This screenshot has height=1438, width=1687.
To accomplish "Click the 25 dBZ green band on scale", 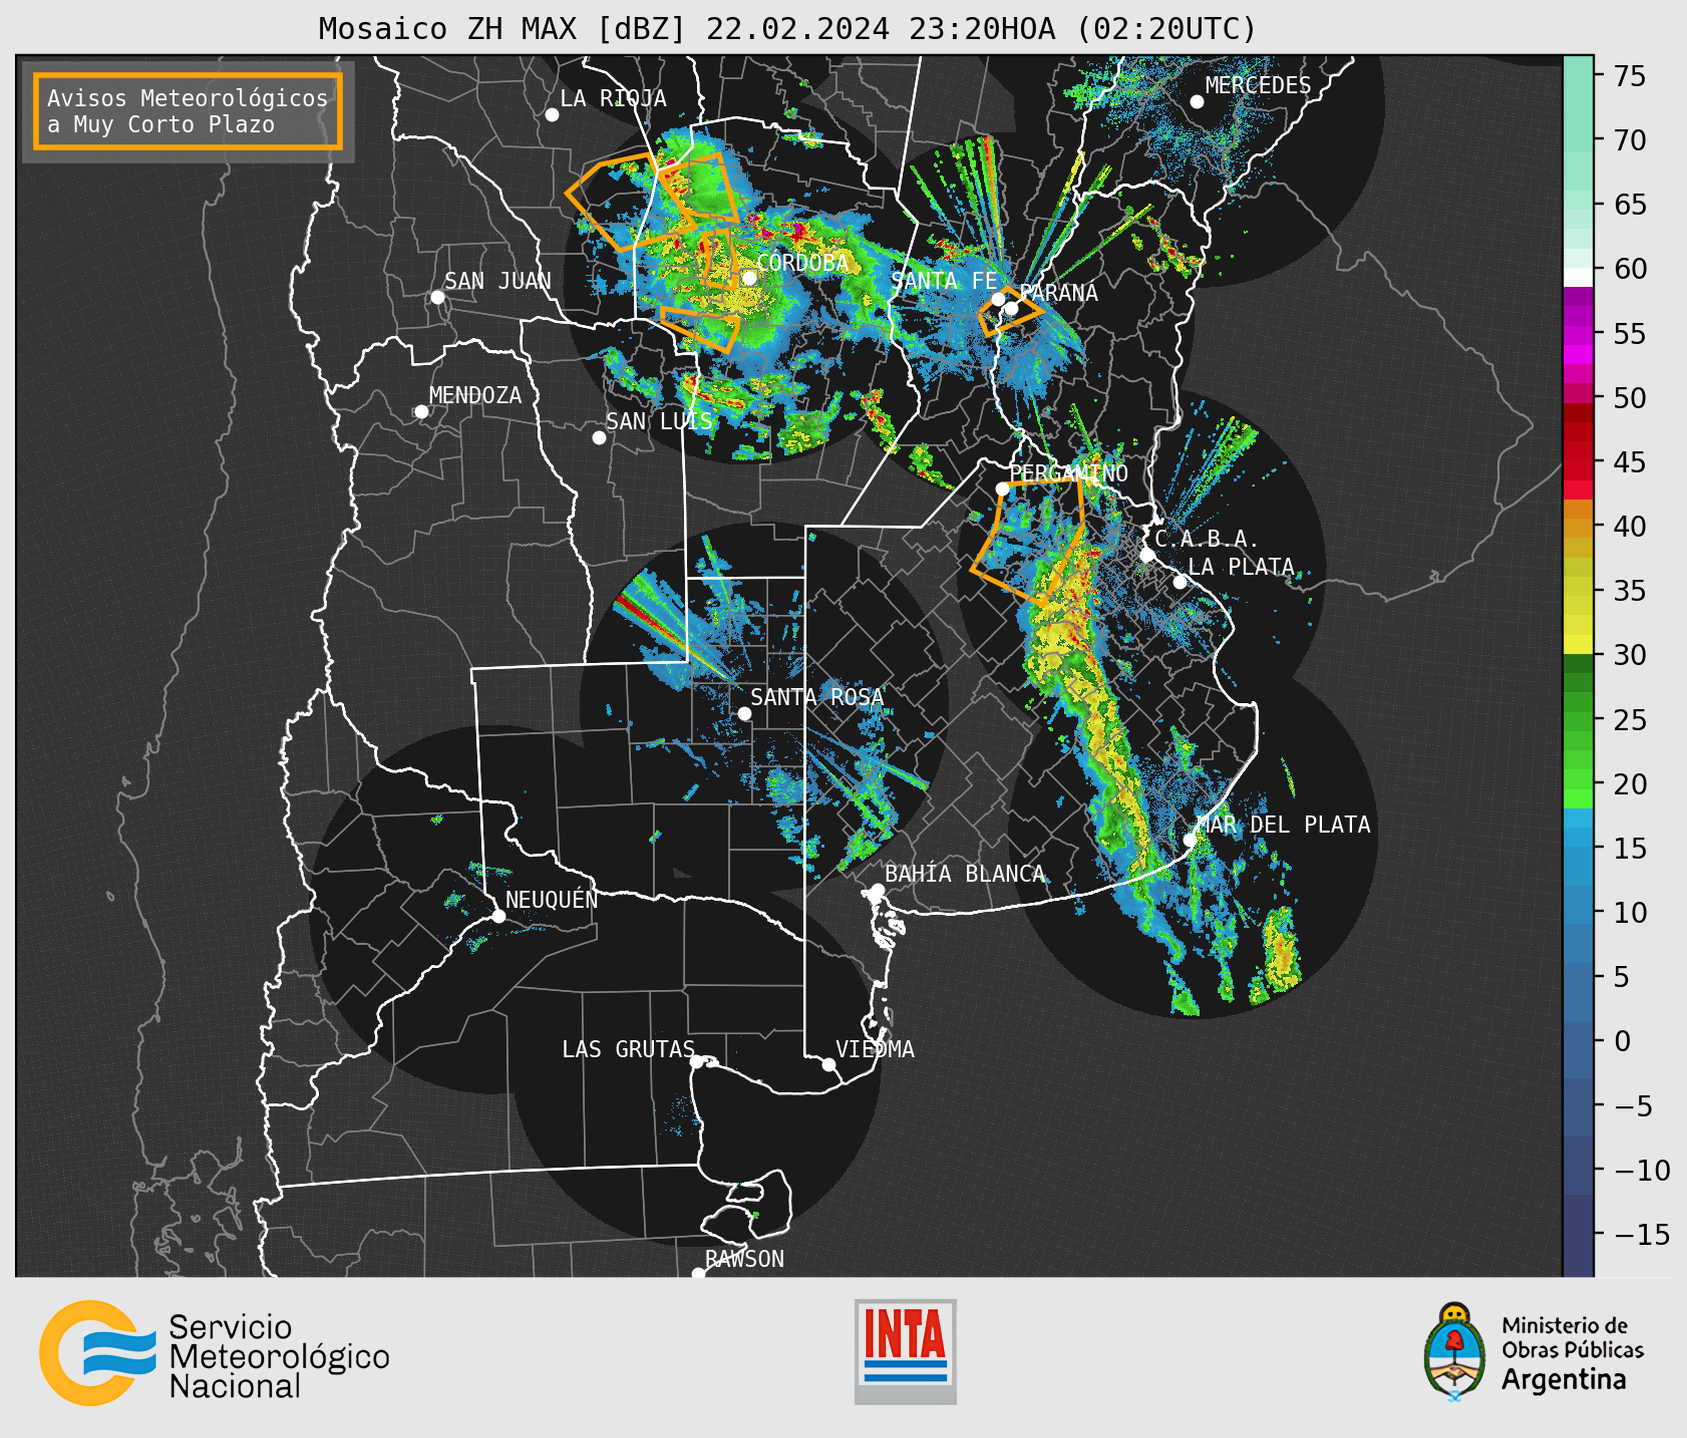I will 1578,720.
